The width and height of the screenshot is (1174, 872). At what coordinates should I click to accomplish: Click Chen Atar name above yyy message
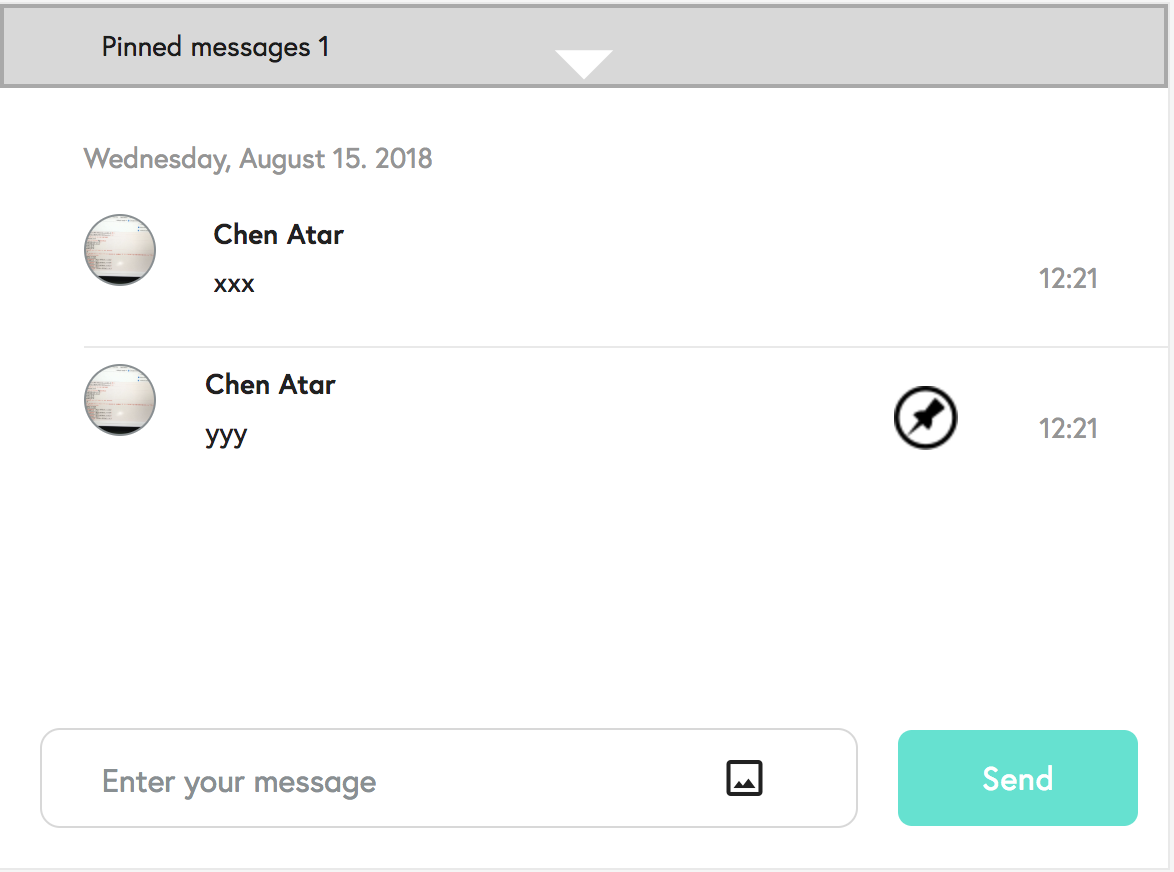(x=270, y=385)
